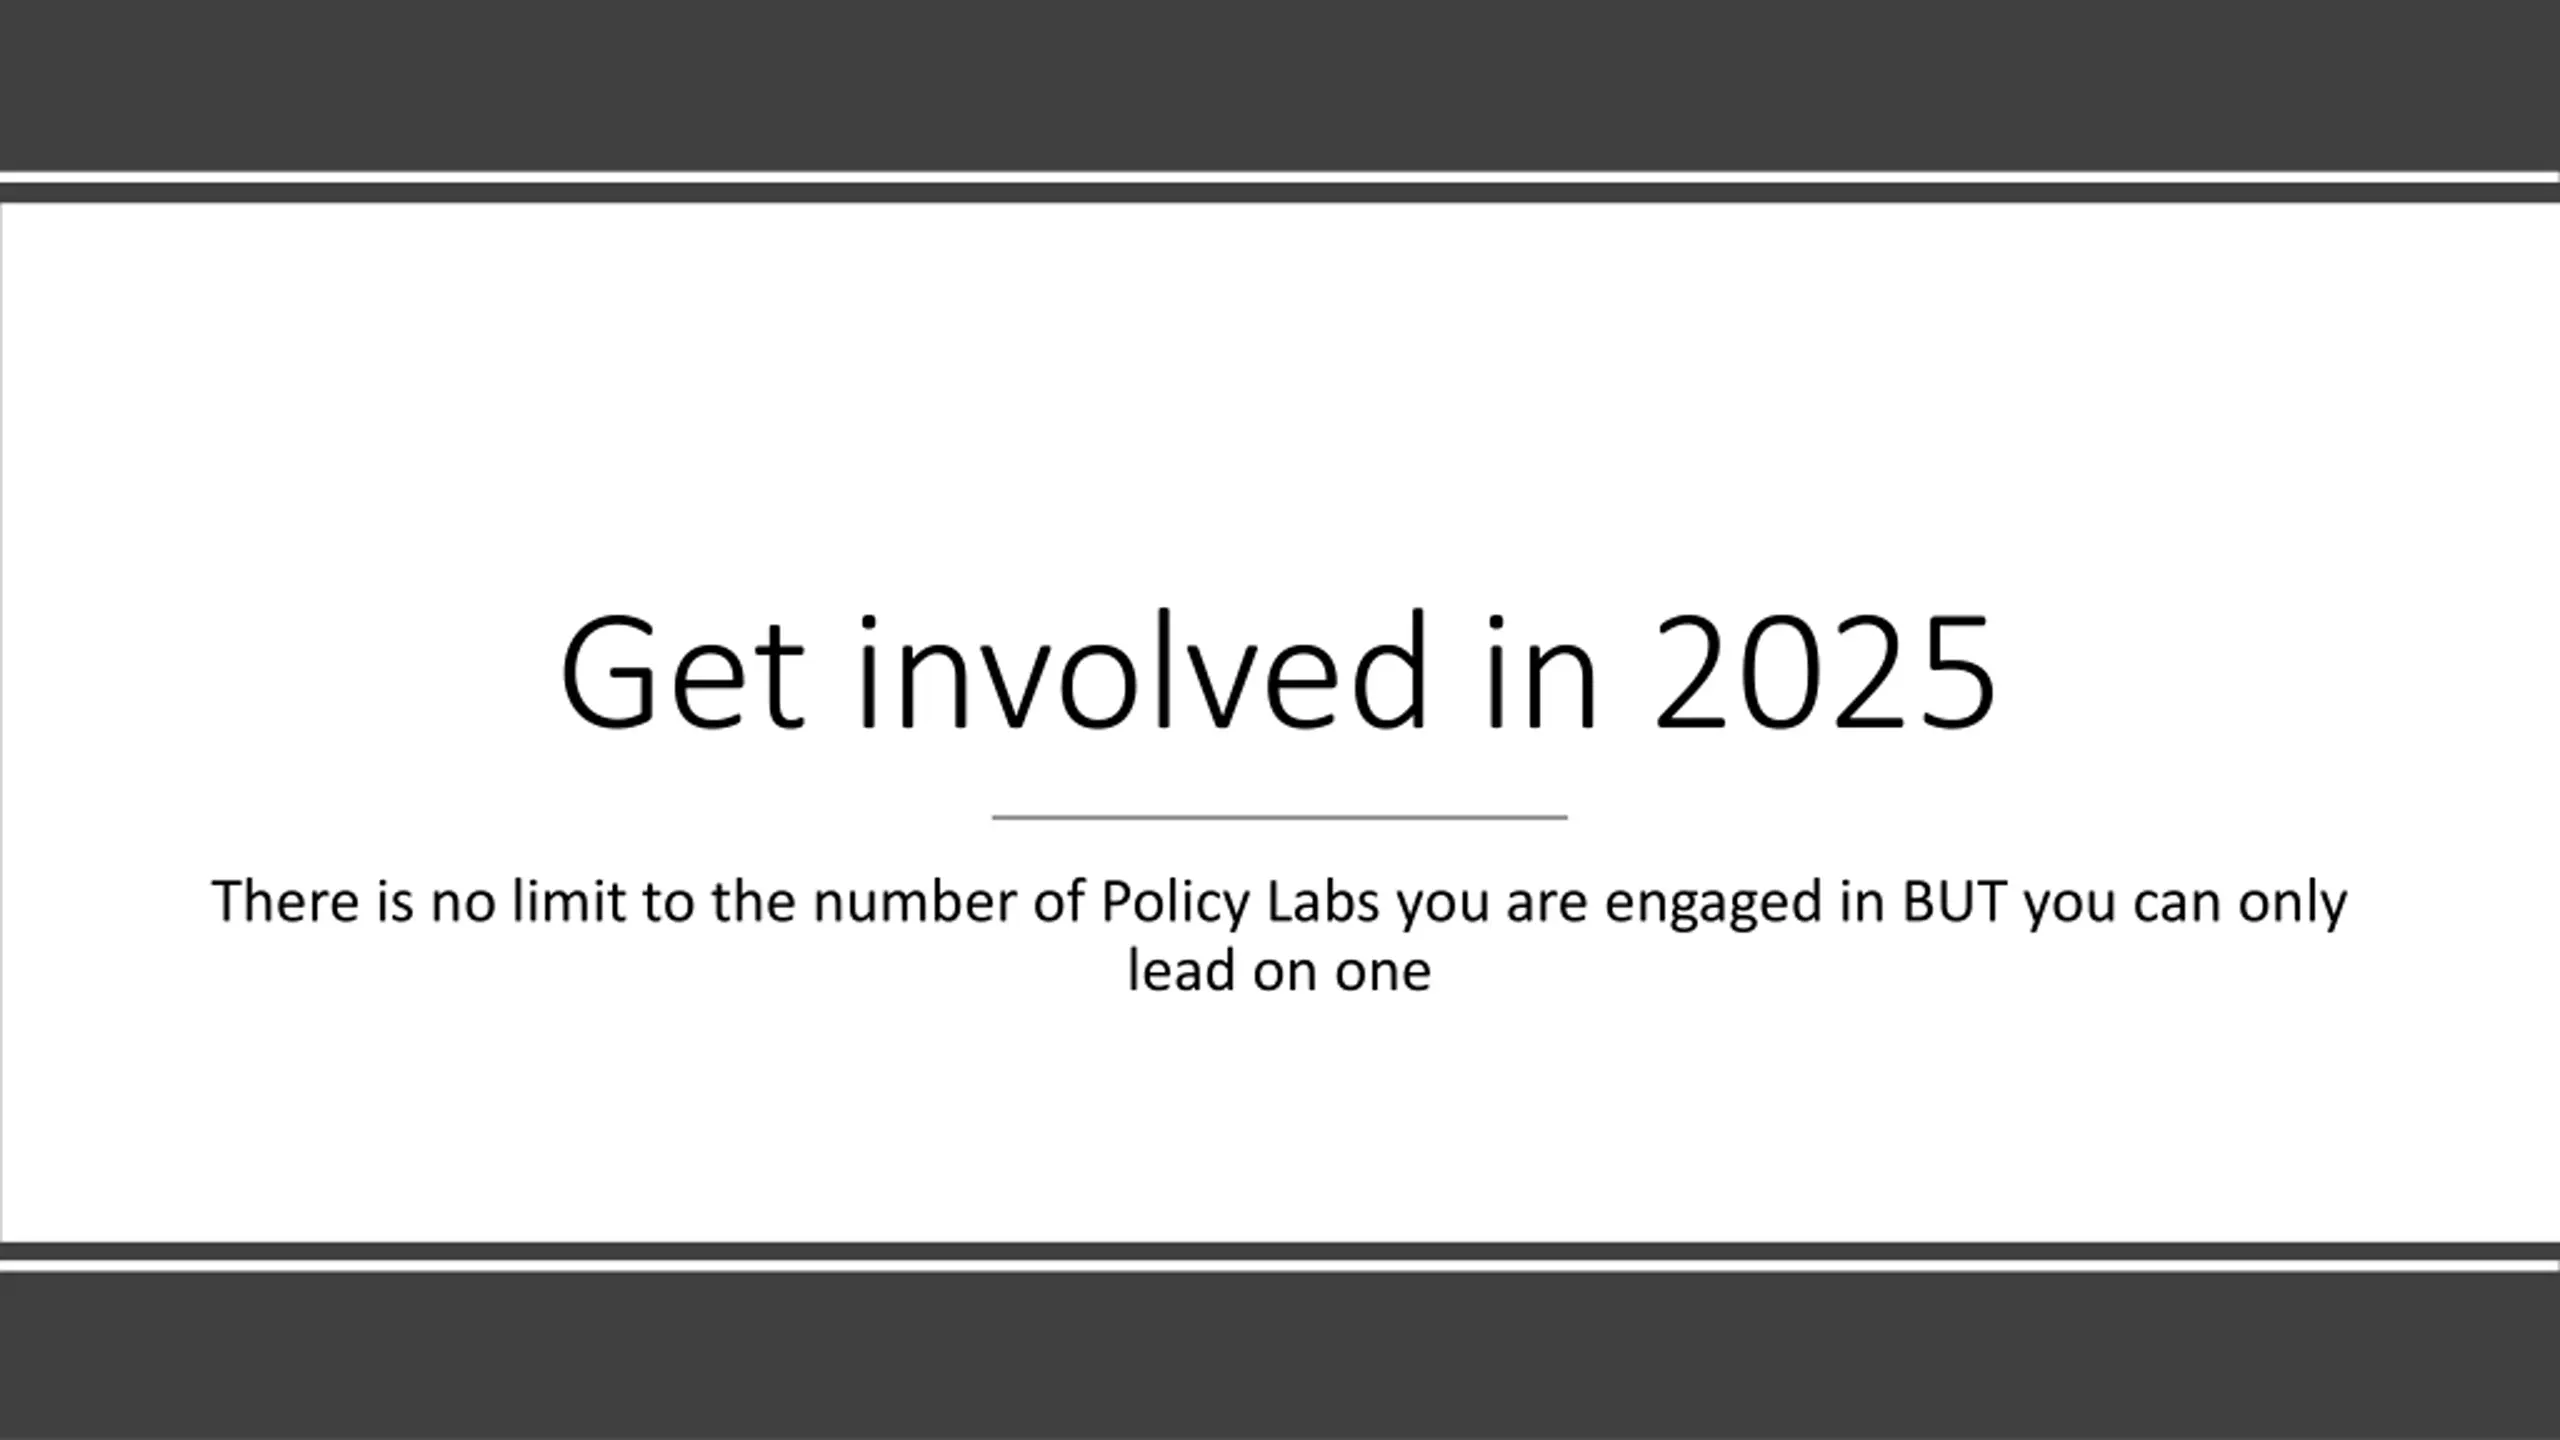
Task: Click the word 'in' within the title
Action: 1541,672
